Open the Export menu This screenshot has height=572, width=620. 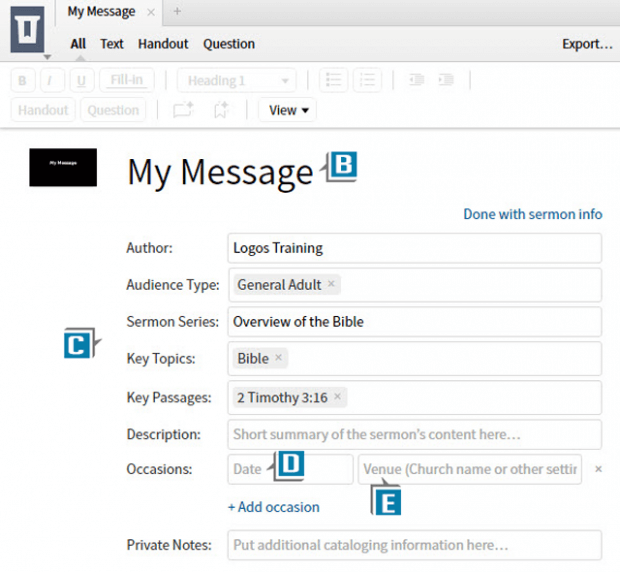(x=587, y=44)
